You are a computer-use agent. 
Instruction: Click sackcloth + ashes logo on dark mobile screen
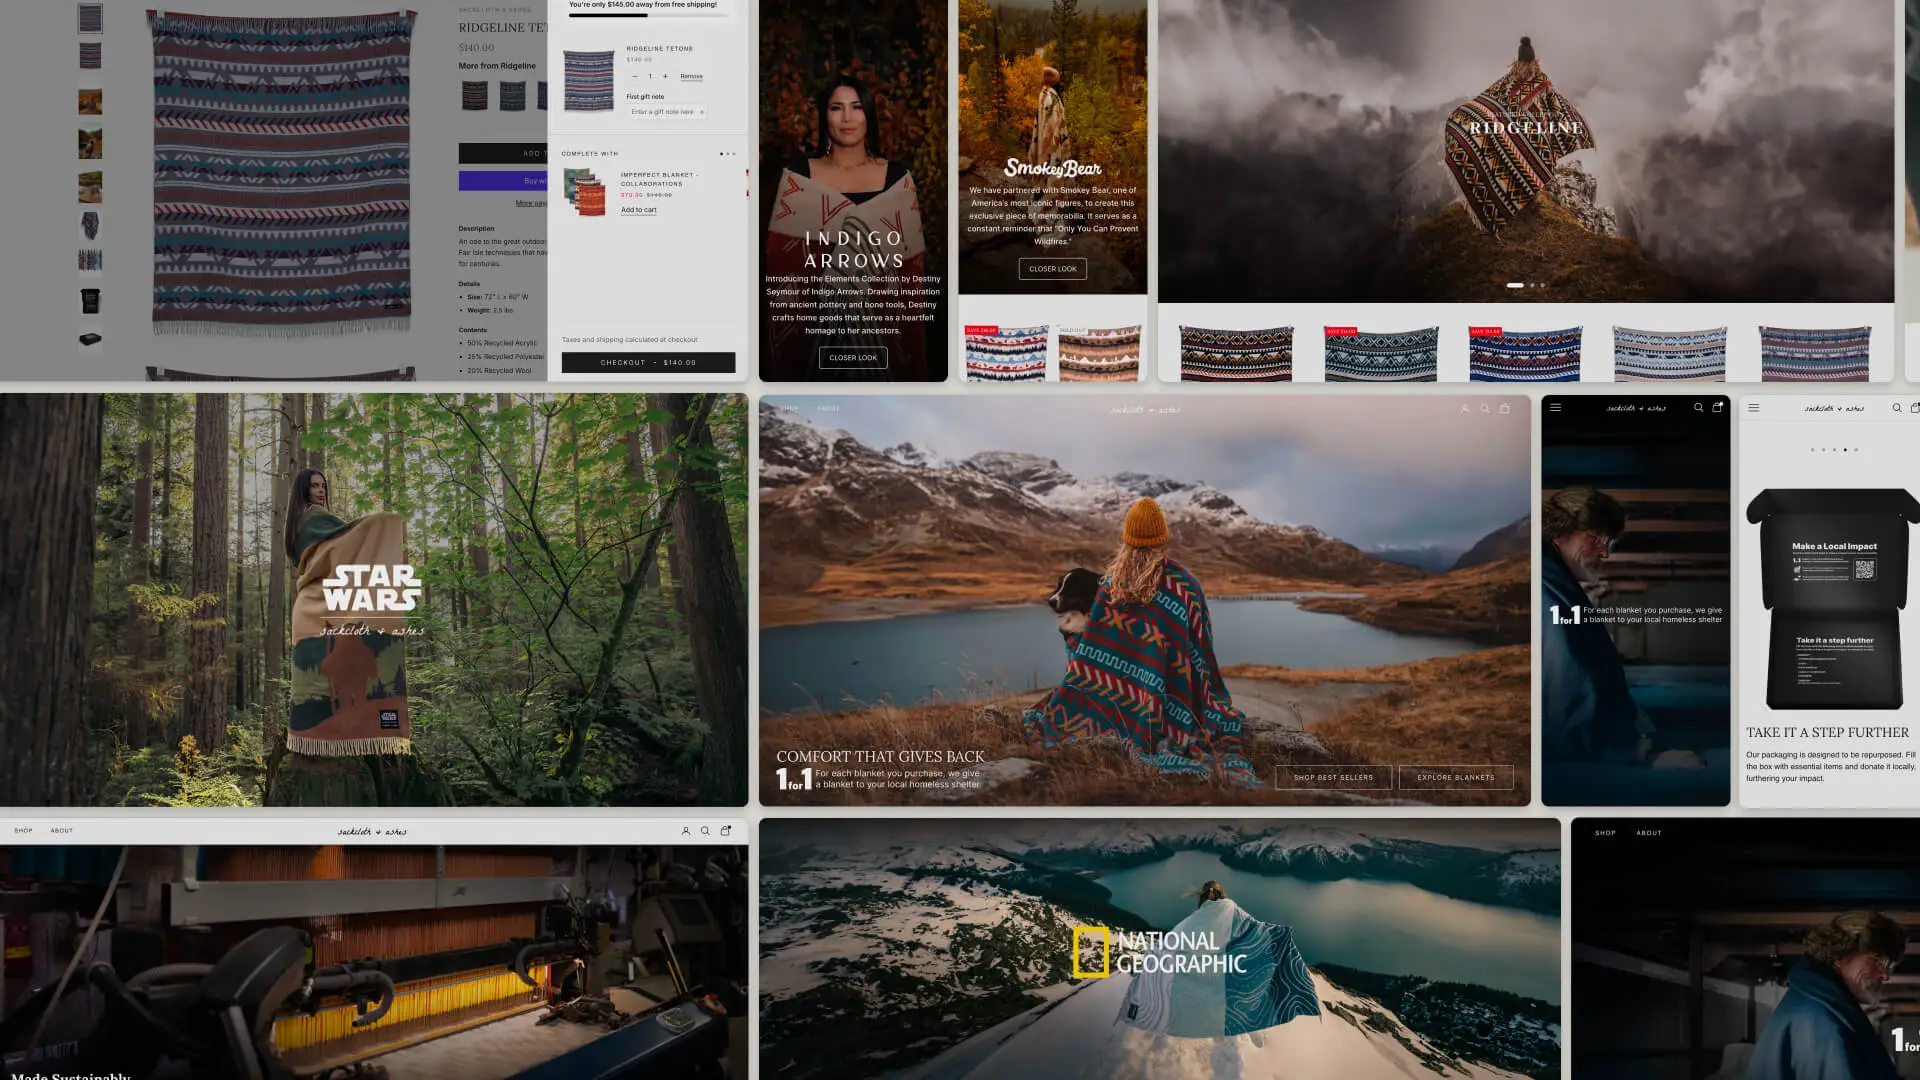[1636, 408]
